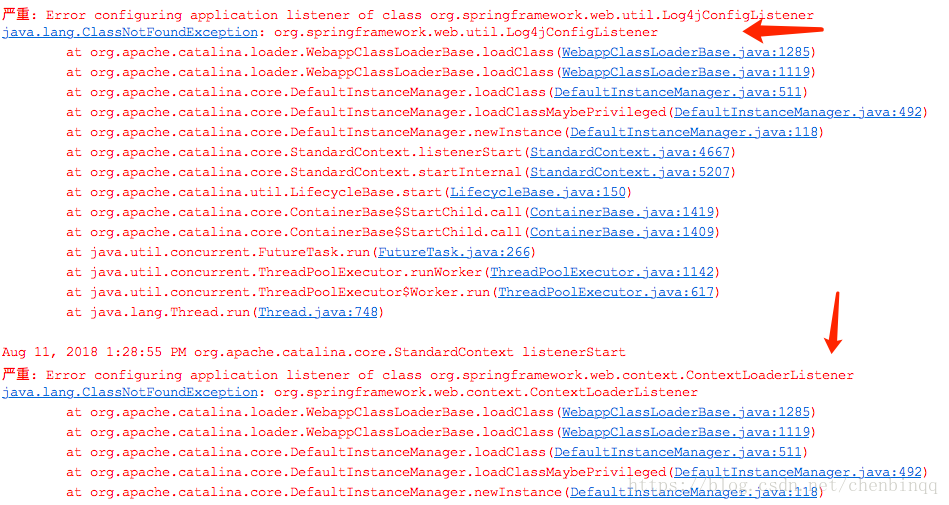
Task: Click the 严重 error line mentioning Log4jConfigListener
Action: click(408, 15)
